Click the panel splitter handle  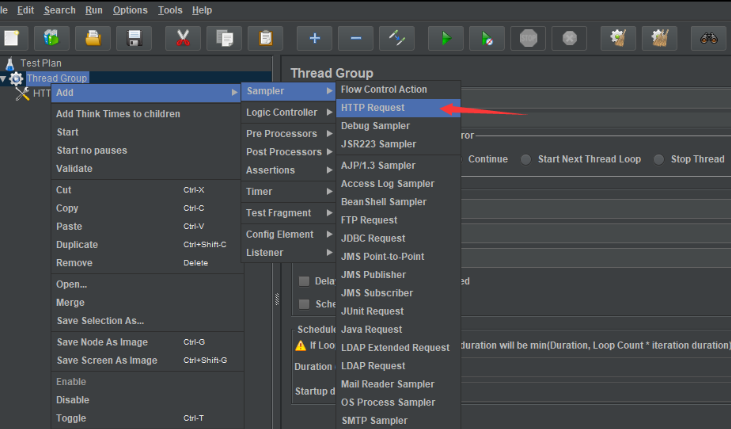(x=277, y=299)
